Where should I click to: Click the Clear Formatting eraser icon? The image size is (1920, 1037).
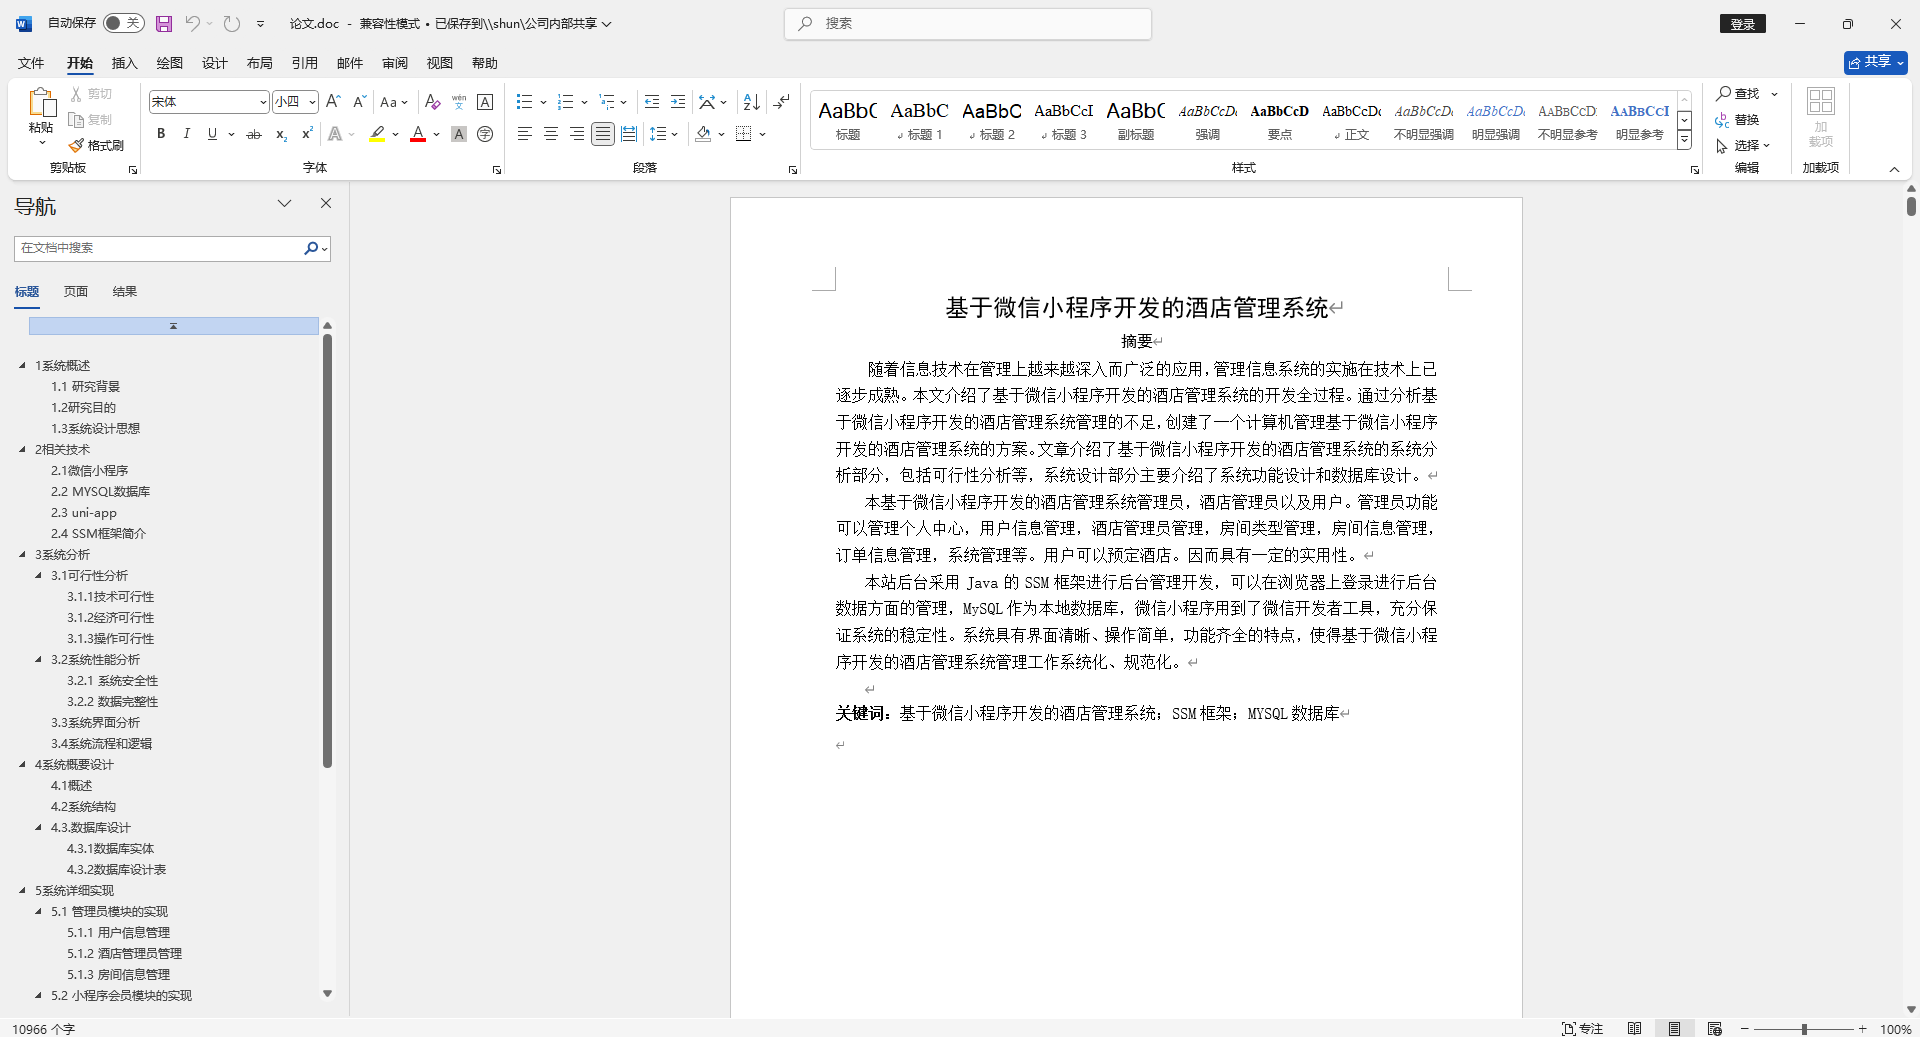pos(432,101)
